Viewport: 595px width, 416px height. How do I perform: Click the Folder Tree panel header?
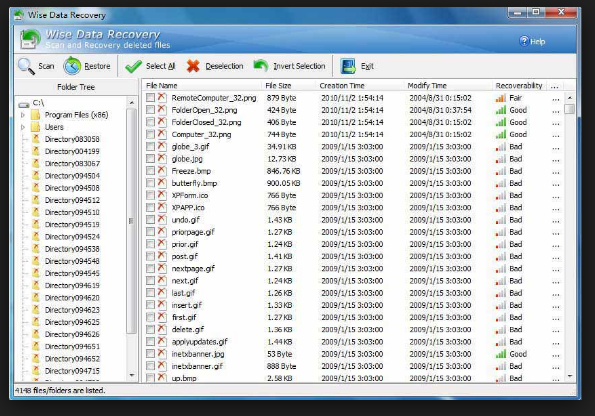(x=76, y=87)
